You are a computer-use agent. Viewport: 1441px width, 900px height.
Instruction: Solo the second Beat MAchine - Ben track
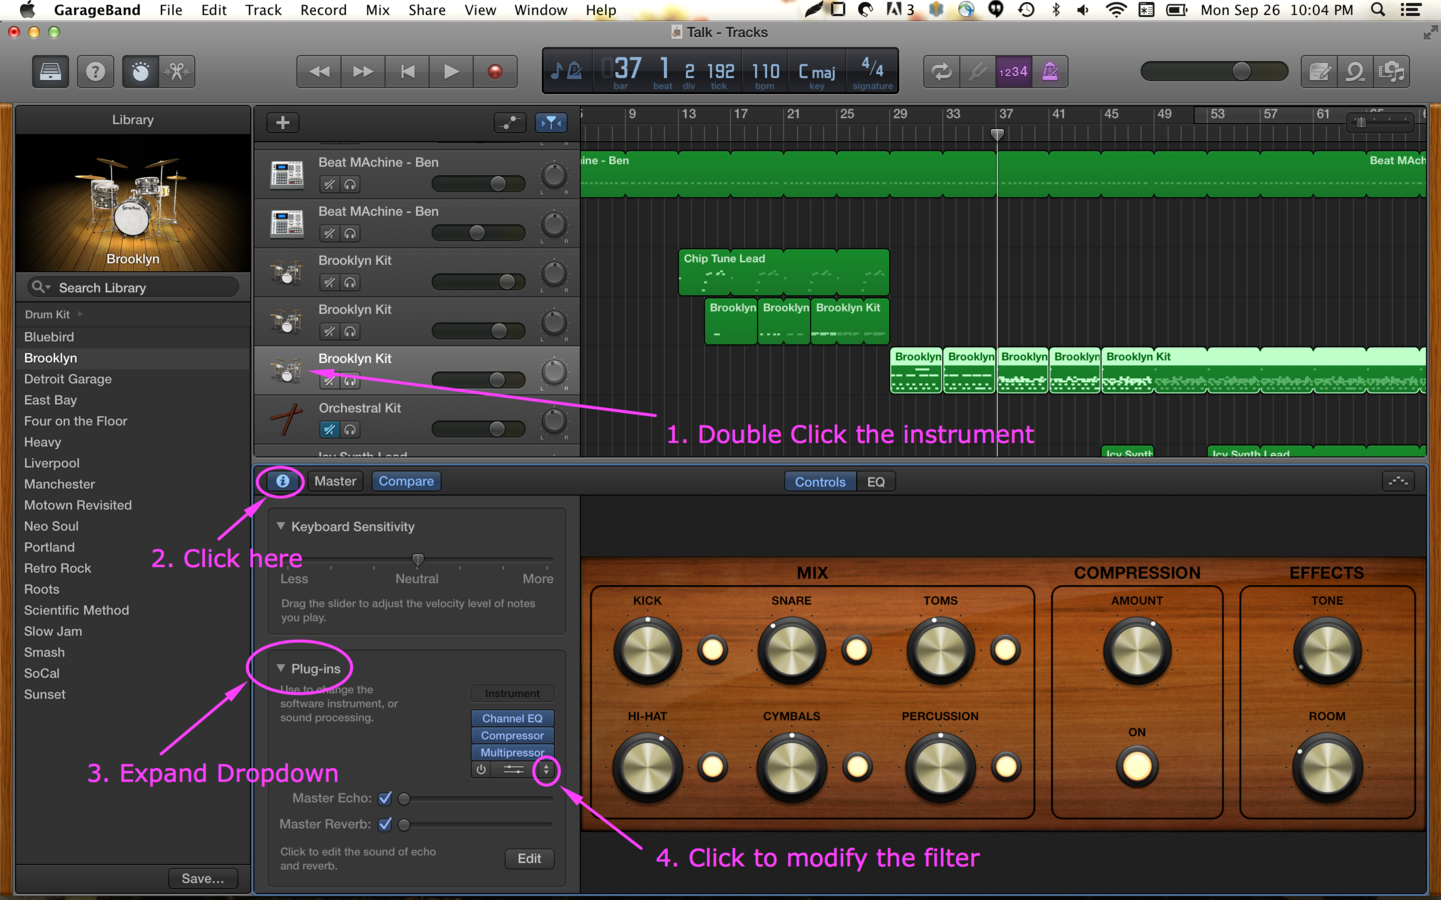[350, 233]
